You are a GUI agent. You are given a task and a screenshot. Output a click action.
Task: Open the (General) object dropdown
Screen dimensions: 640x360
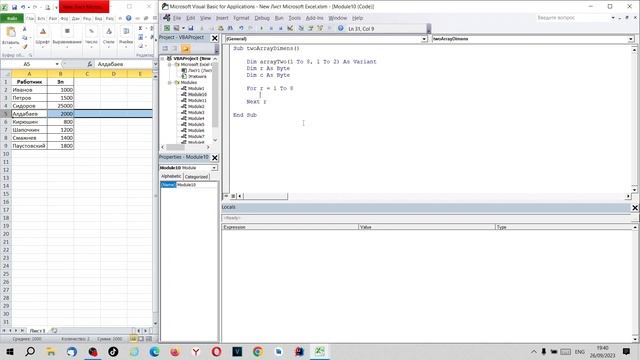click(424, 39)
